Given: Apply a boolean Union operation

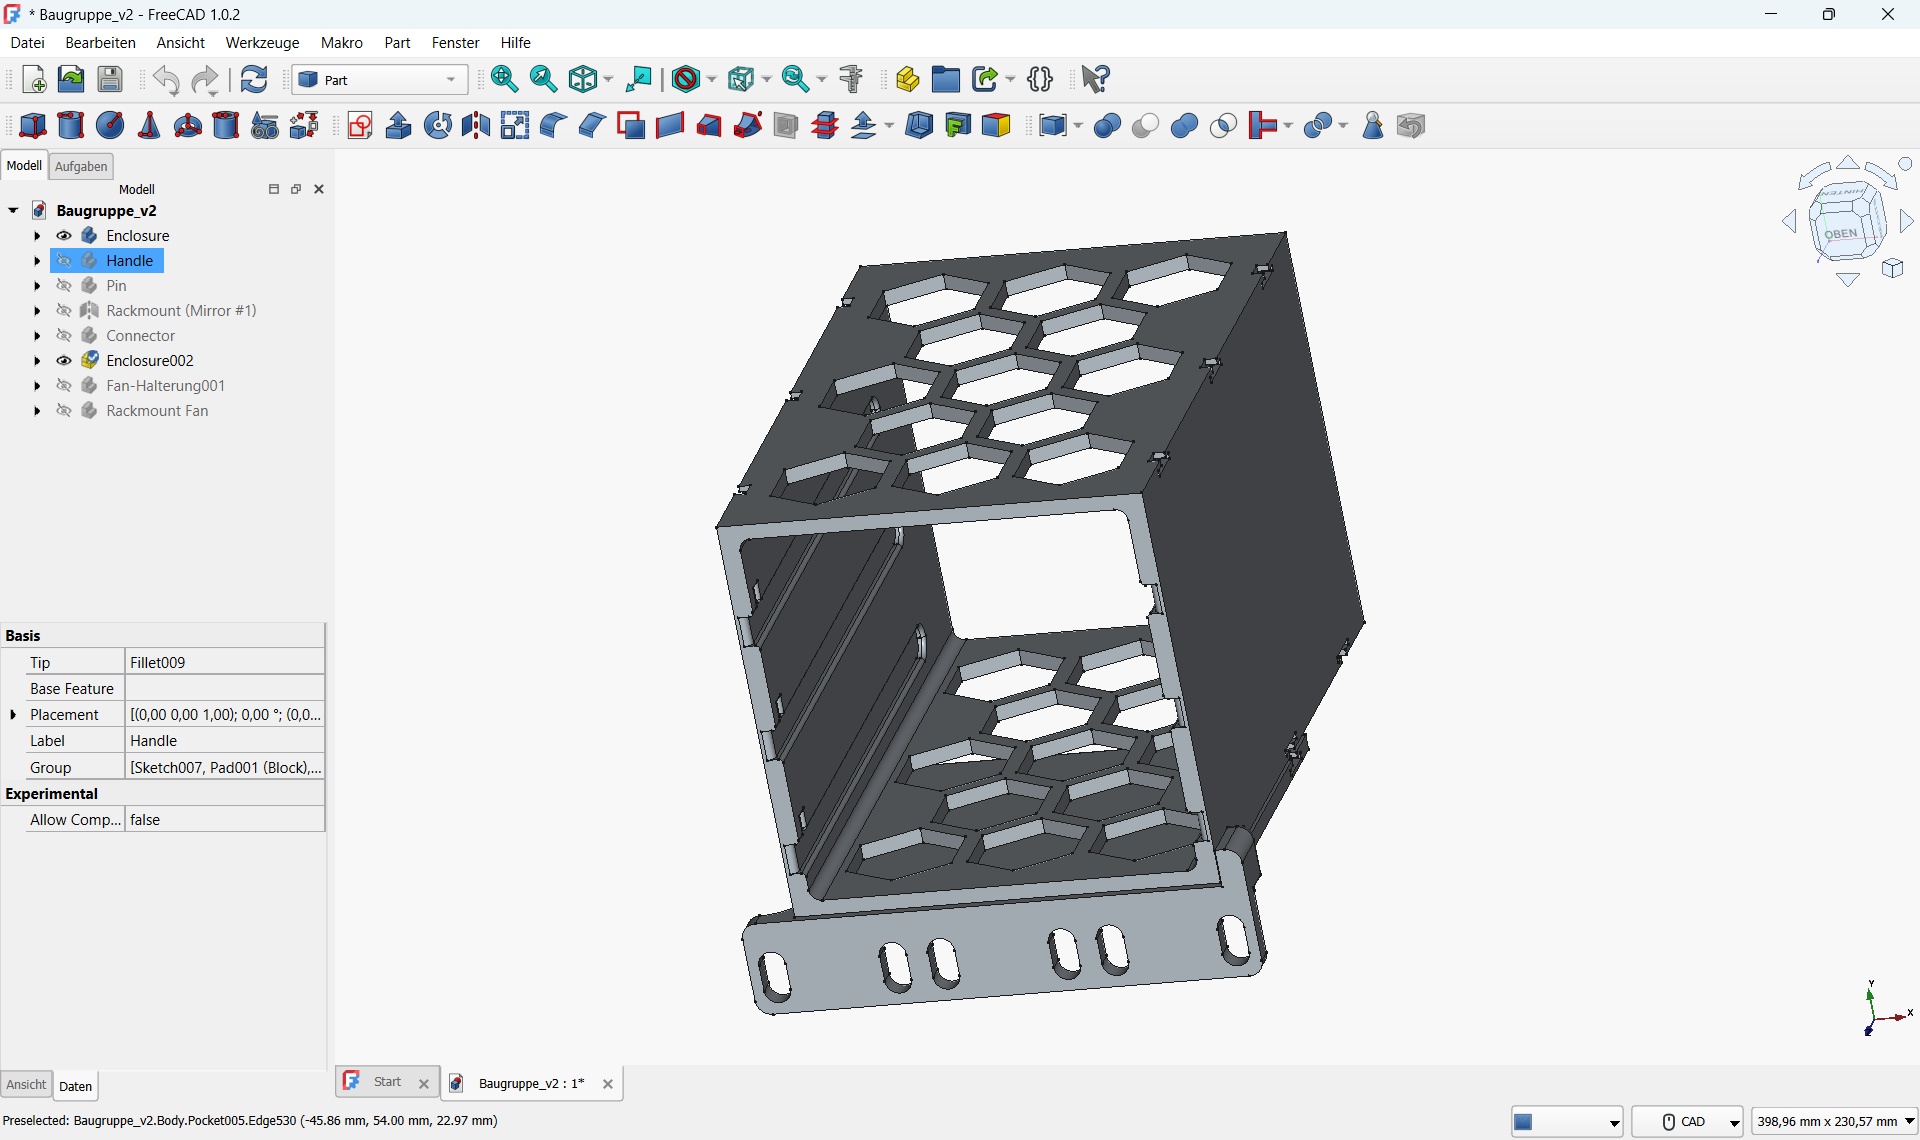Looking at the screenshot, I should 1184,125.
